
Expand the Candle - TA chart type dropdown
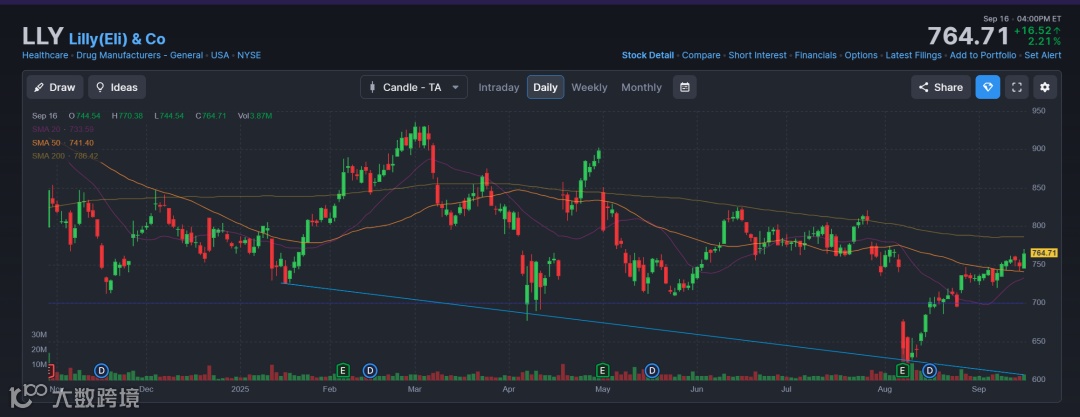(414, 87)
